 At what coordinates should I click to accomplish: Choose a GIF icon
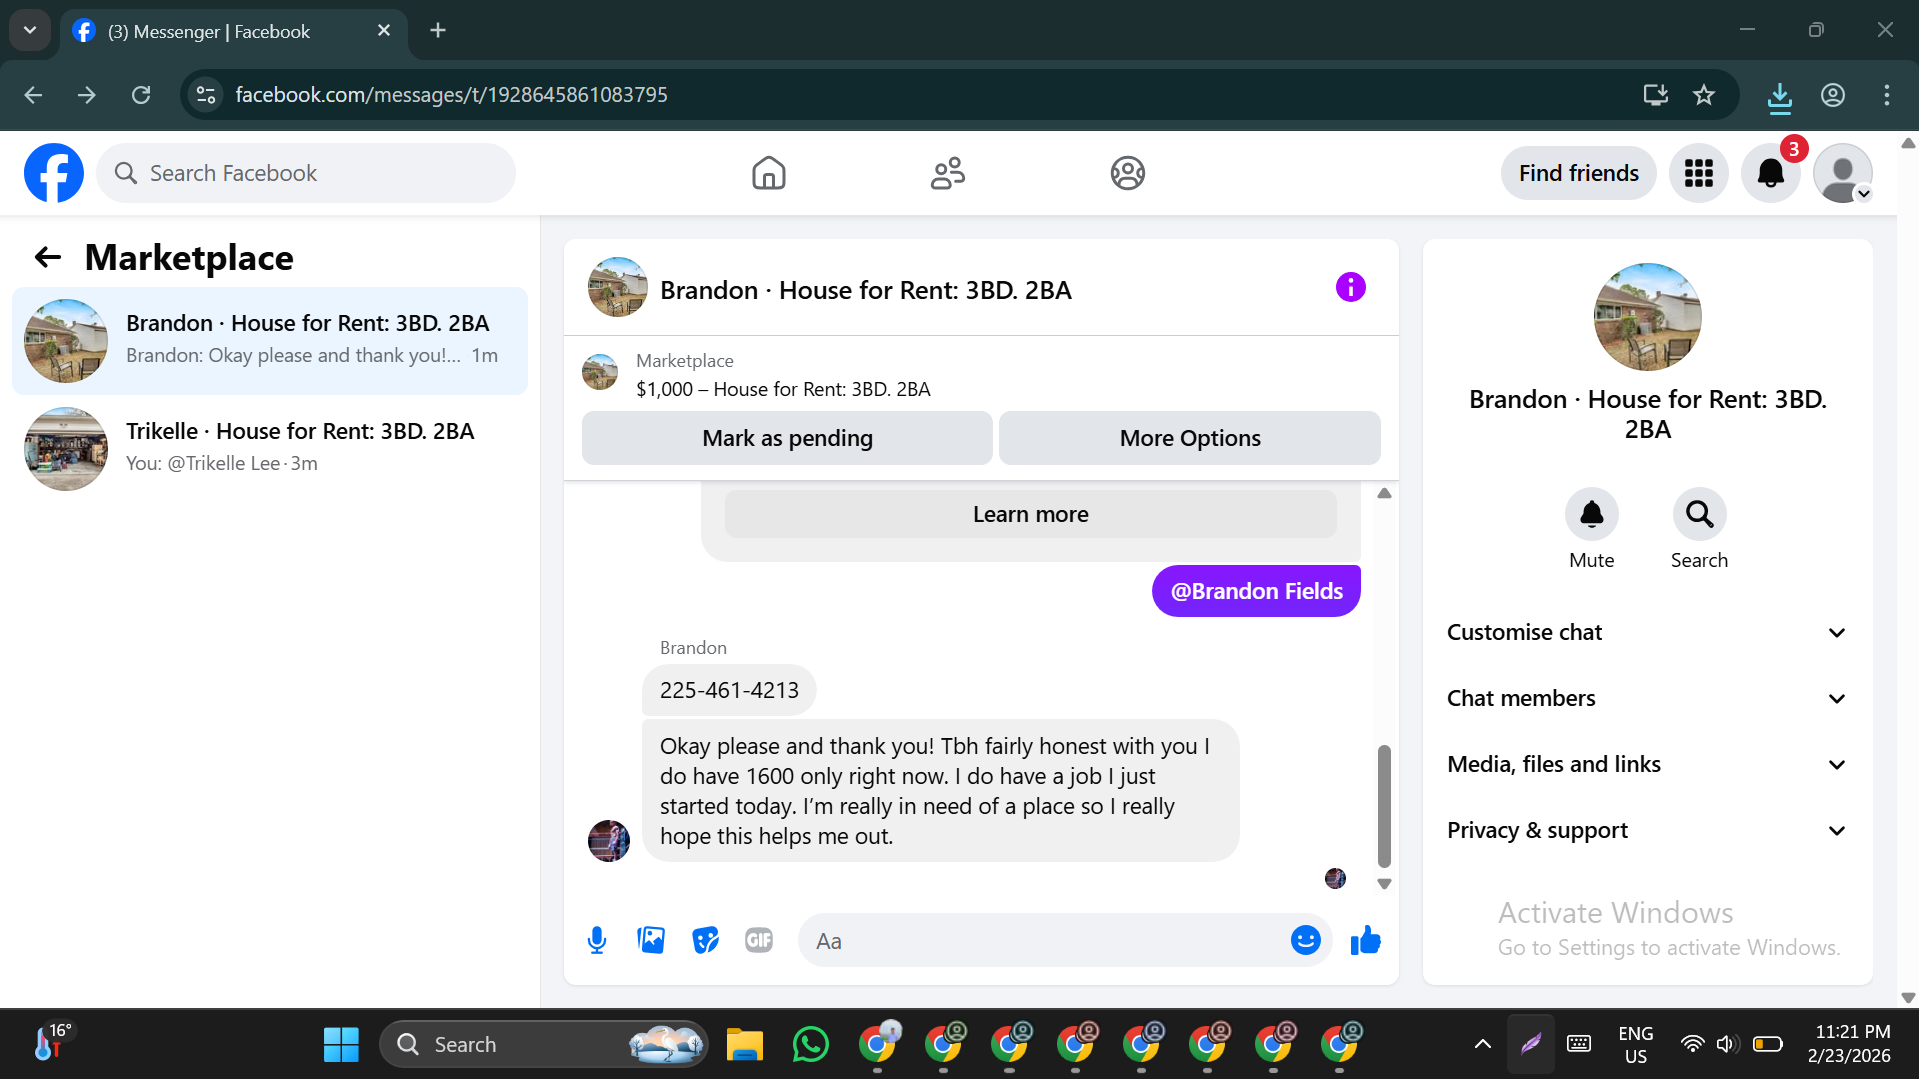tap(759, 940)
